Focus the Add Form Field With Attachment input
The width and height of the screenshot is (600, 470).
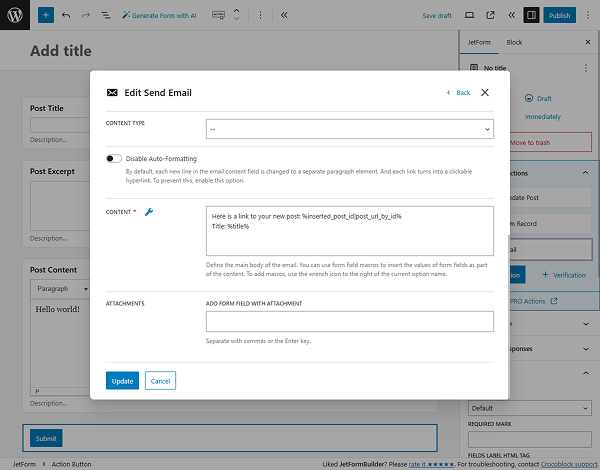tap(350, 321)
